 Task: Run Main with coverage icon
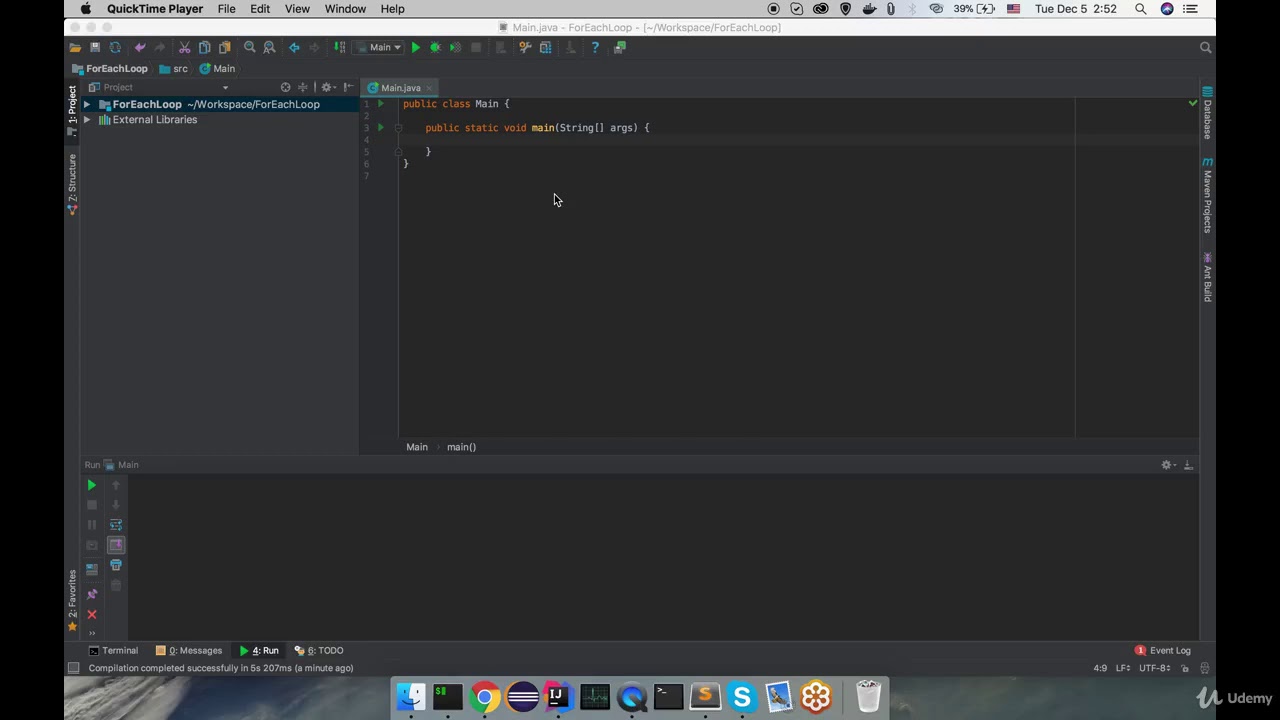click(x=455, y=47)
